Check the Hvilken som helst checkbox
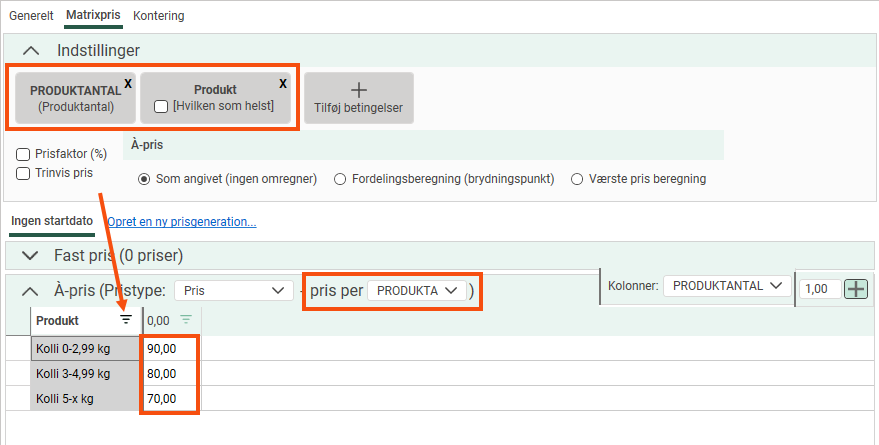Viewport: 879px width, 445px height. [161, 106]
